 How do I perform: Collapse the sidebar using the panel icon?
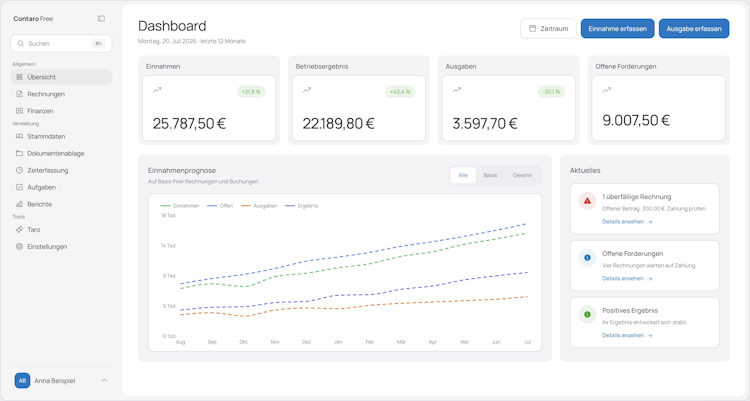[x=101, y=19]
